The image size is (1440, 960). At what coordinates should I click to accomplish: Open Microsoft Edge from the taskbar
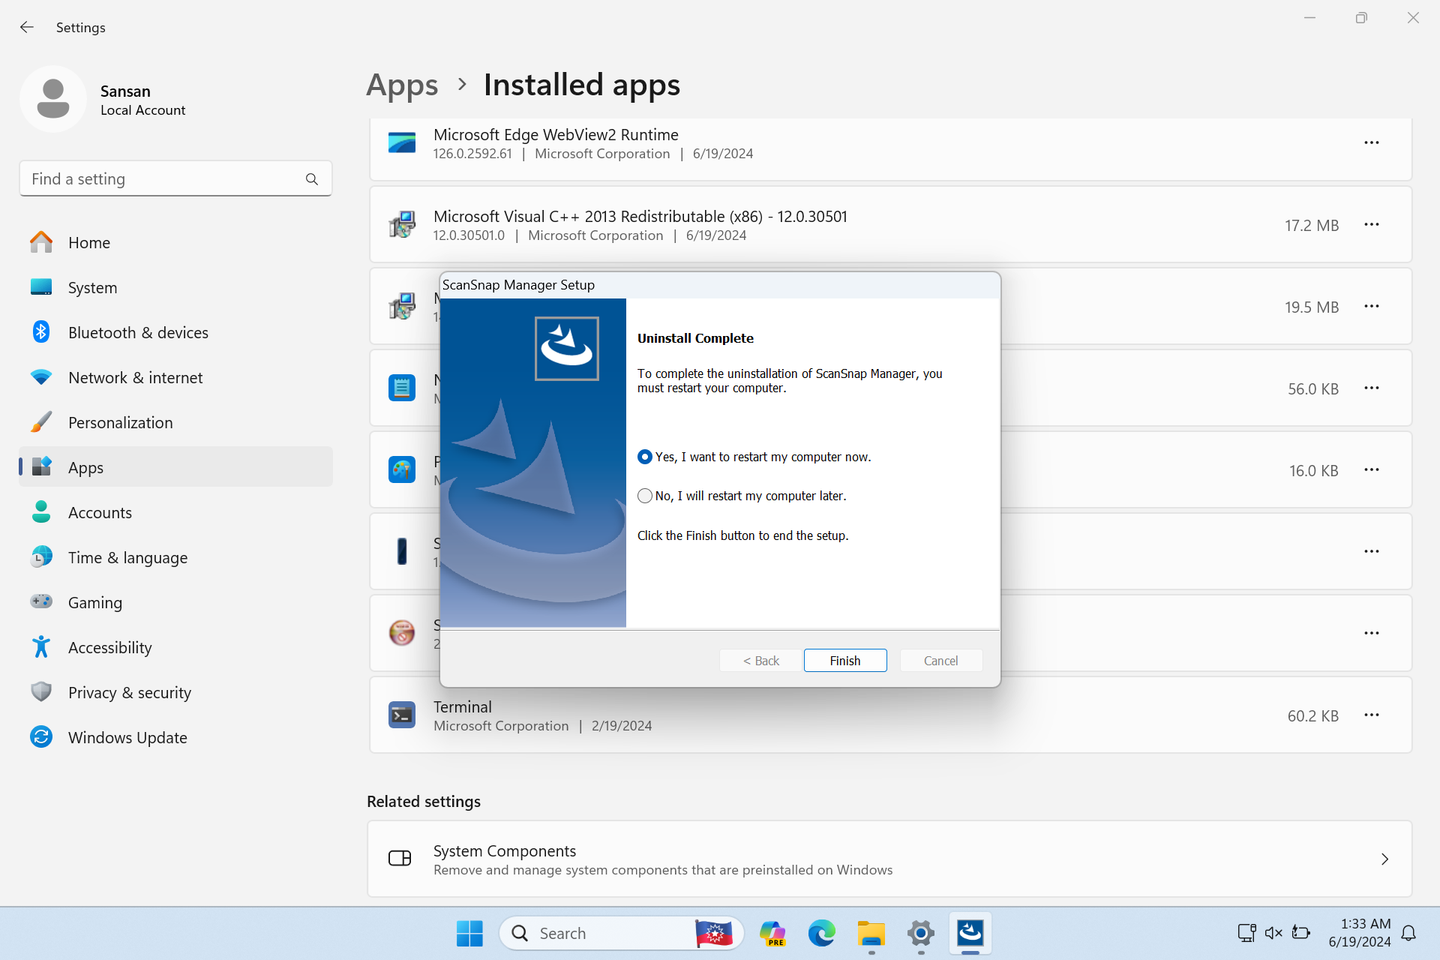tap(821, 933)
